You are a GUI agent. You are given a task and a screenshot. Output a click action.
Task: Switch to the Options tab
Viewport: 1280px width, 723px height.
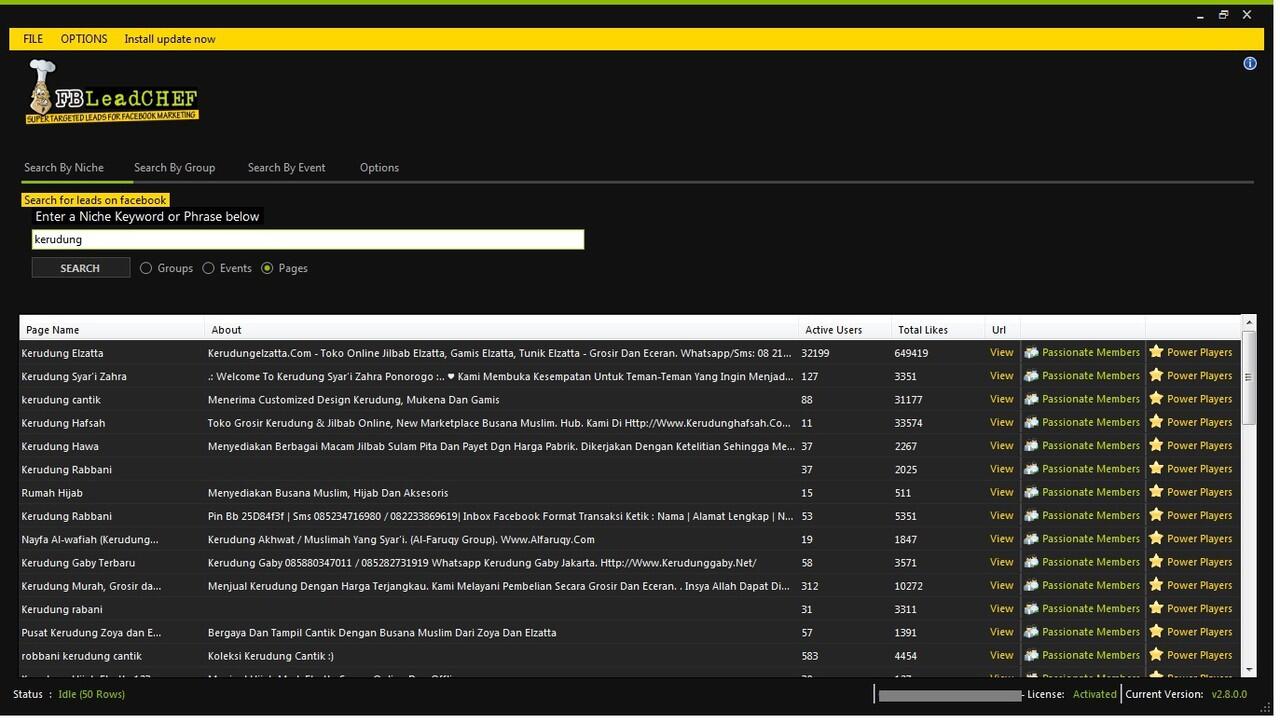379,167
